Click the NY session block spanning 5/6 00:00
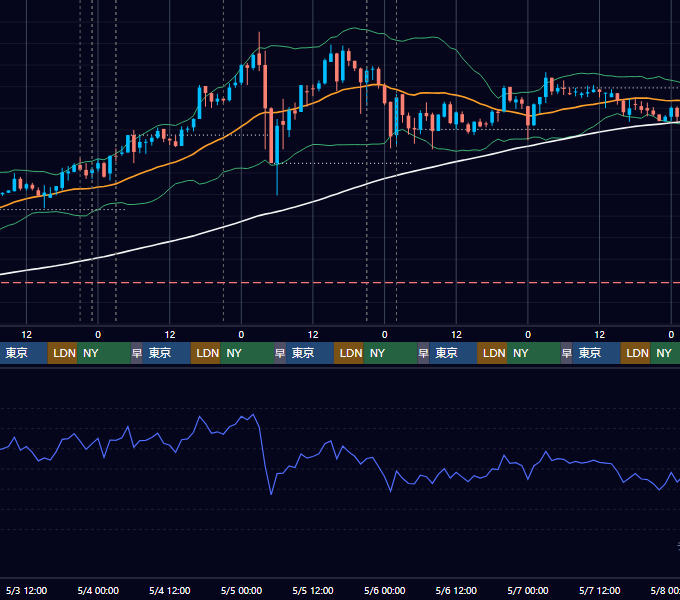The width and height of the screenshot is (680, 600). point(390,353)
